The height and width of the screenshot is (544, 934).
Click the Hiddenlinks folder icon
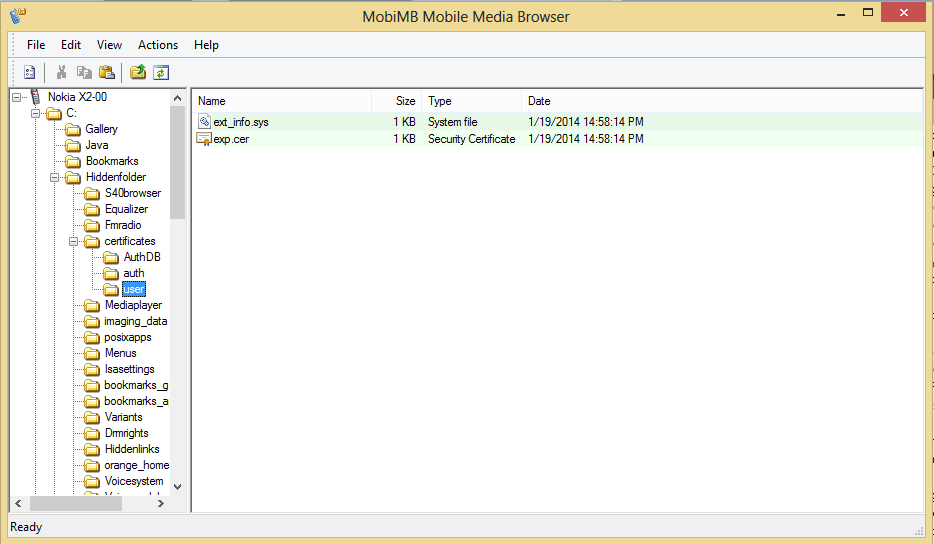pyautogui.click(x=92, y=449)
